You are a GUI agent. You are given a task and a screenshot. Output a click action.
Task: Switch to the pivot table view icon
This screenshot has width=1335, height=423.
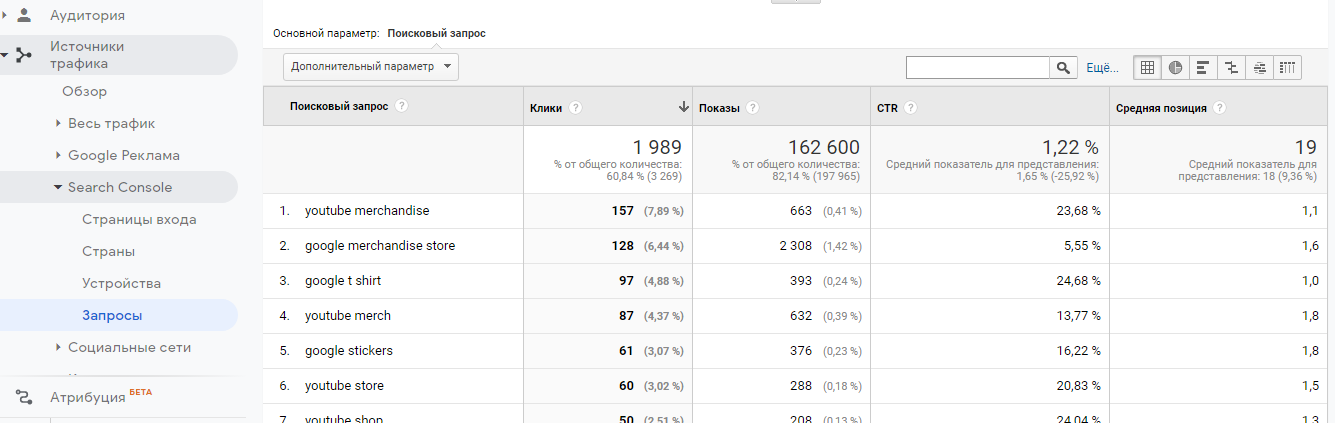click(1288, 67)
